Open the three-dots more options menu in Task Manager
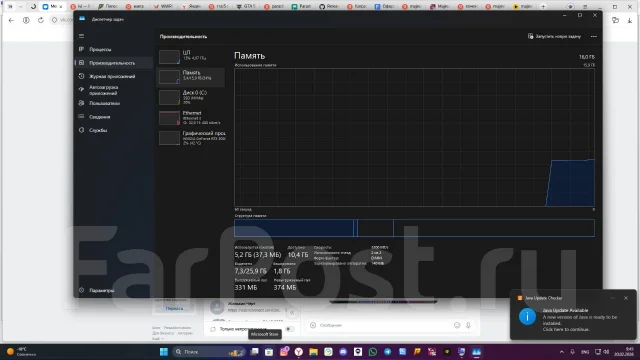Viewport: 640px width, 360px height. coord(593,36)
